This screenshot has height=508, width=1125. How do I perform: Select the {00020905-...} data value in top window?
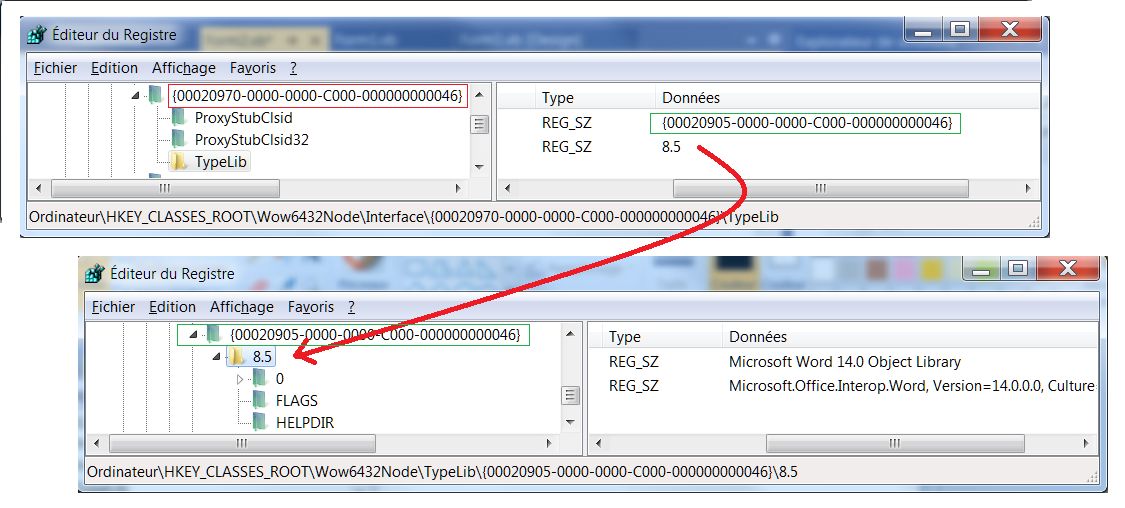click(807, 123)
